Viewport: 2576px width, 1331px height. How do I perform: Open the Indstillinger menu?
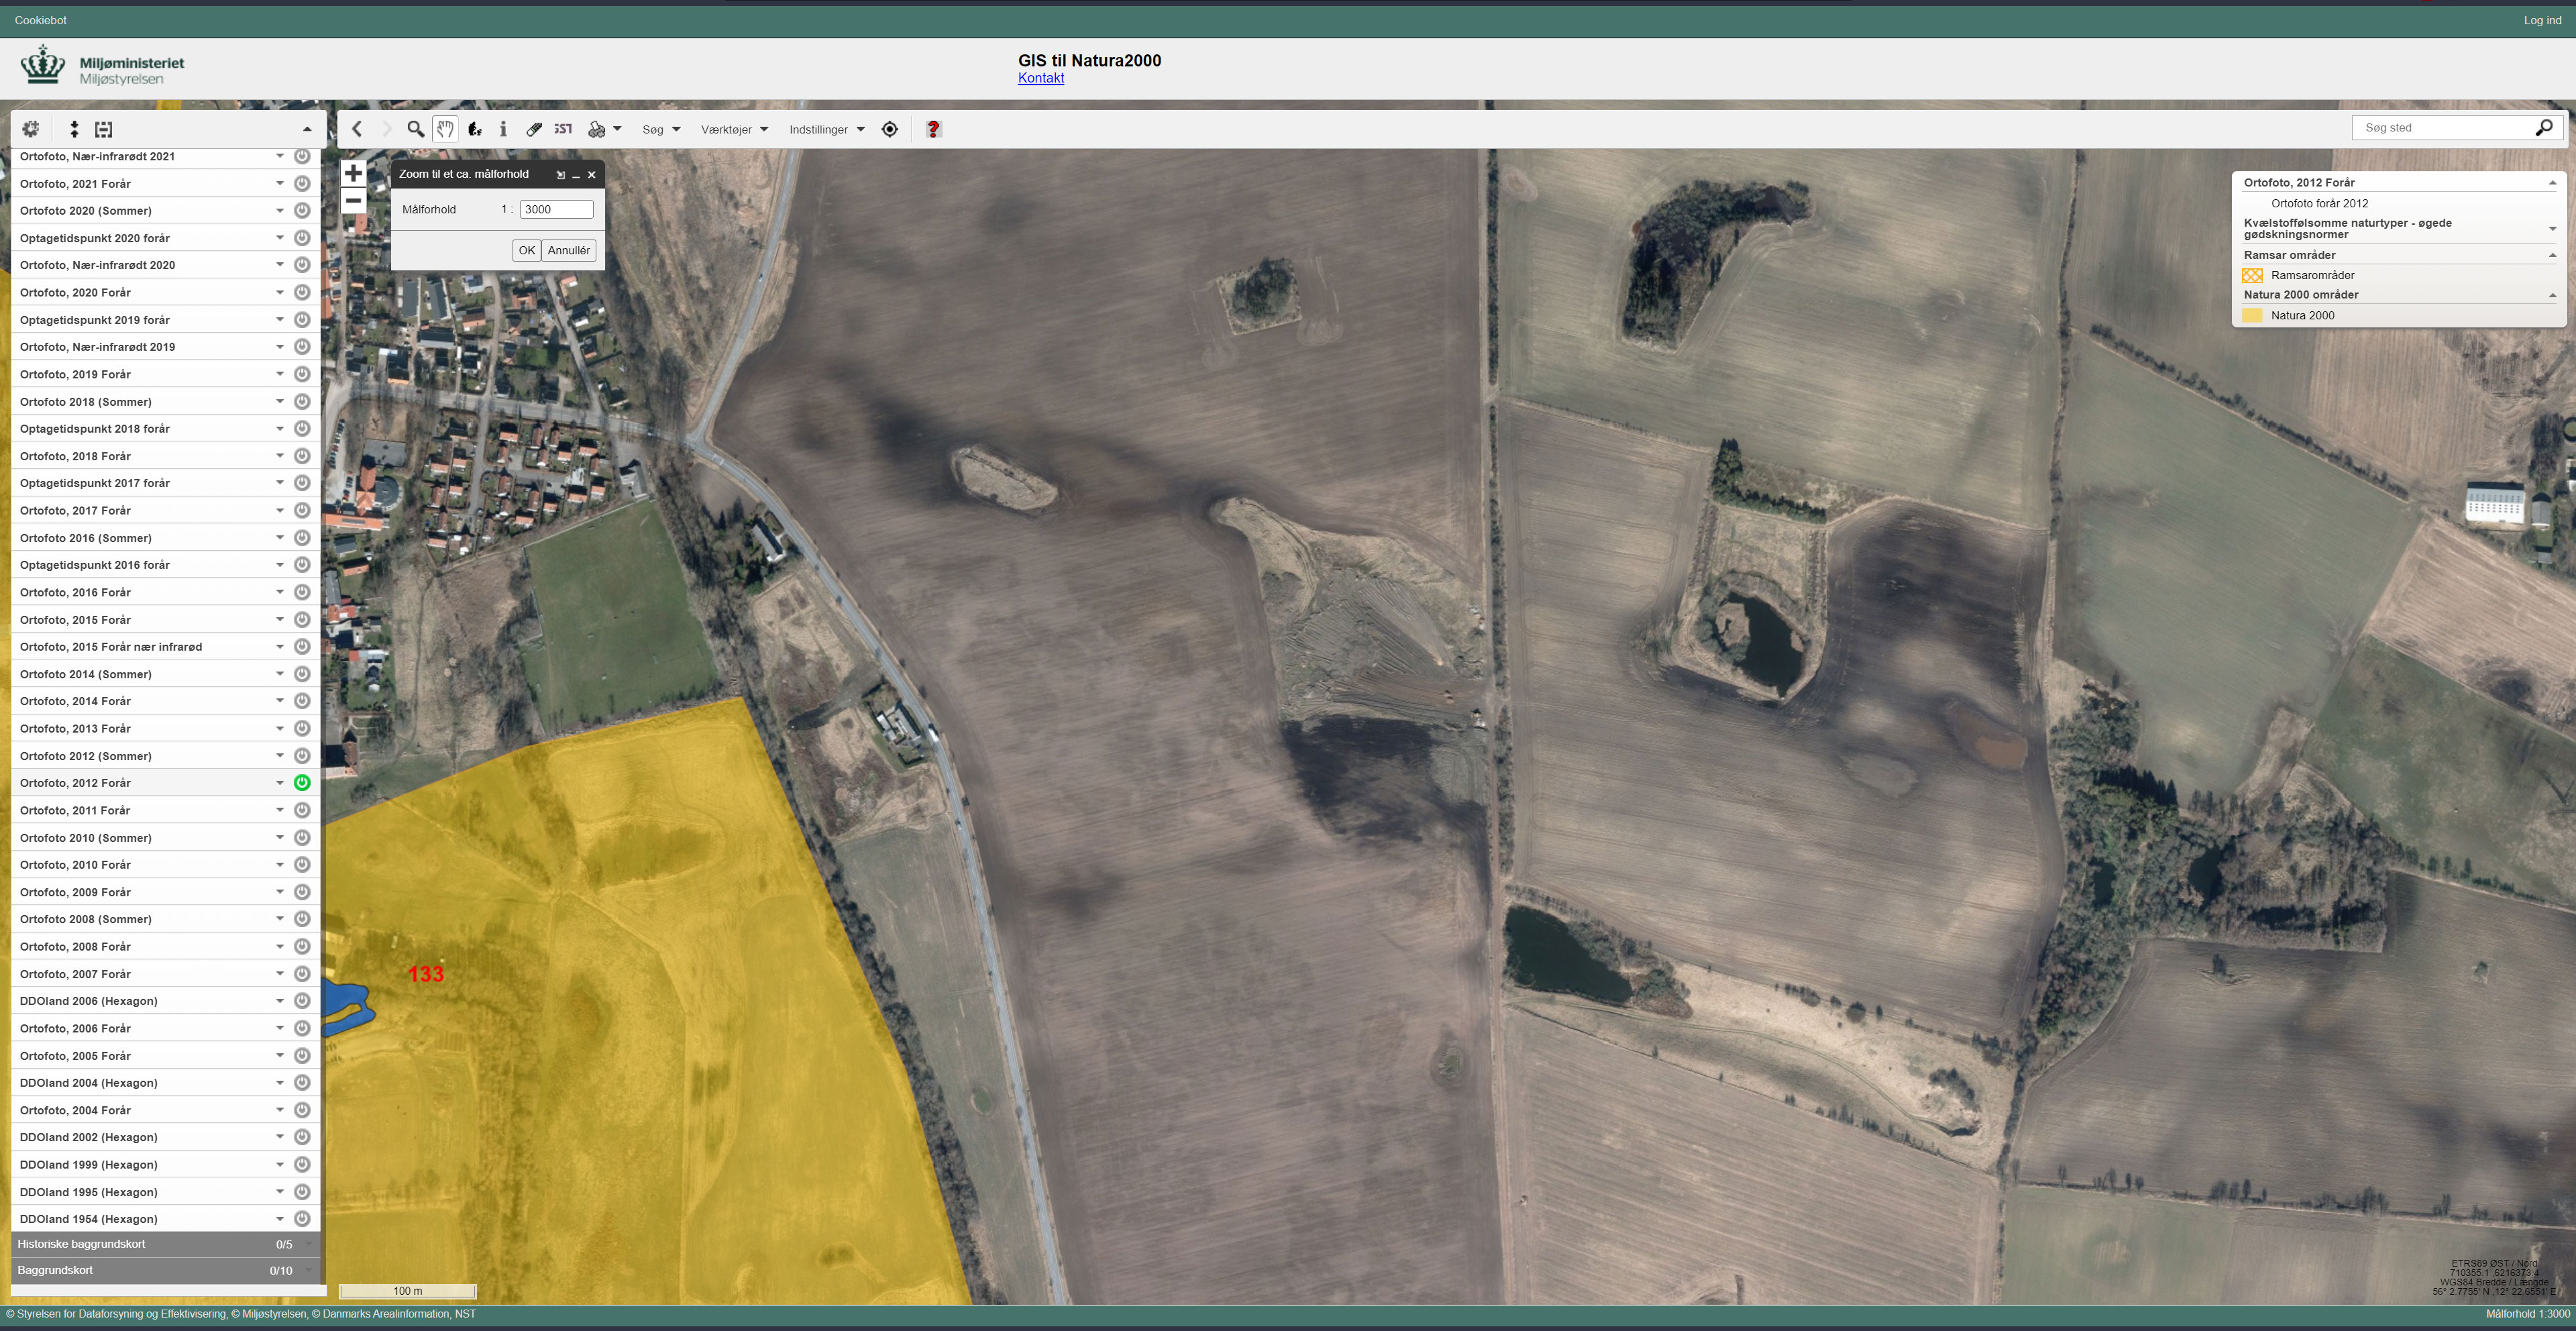826,129
